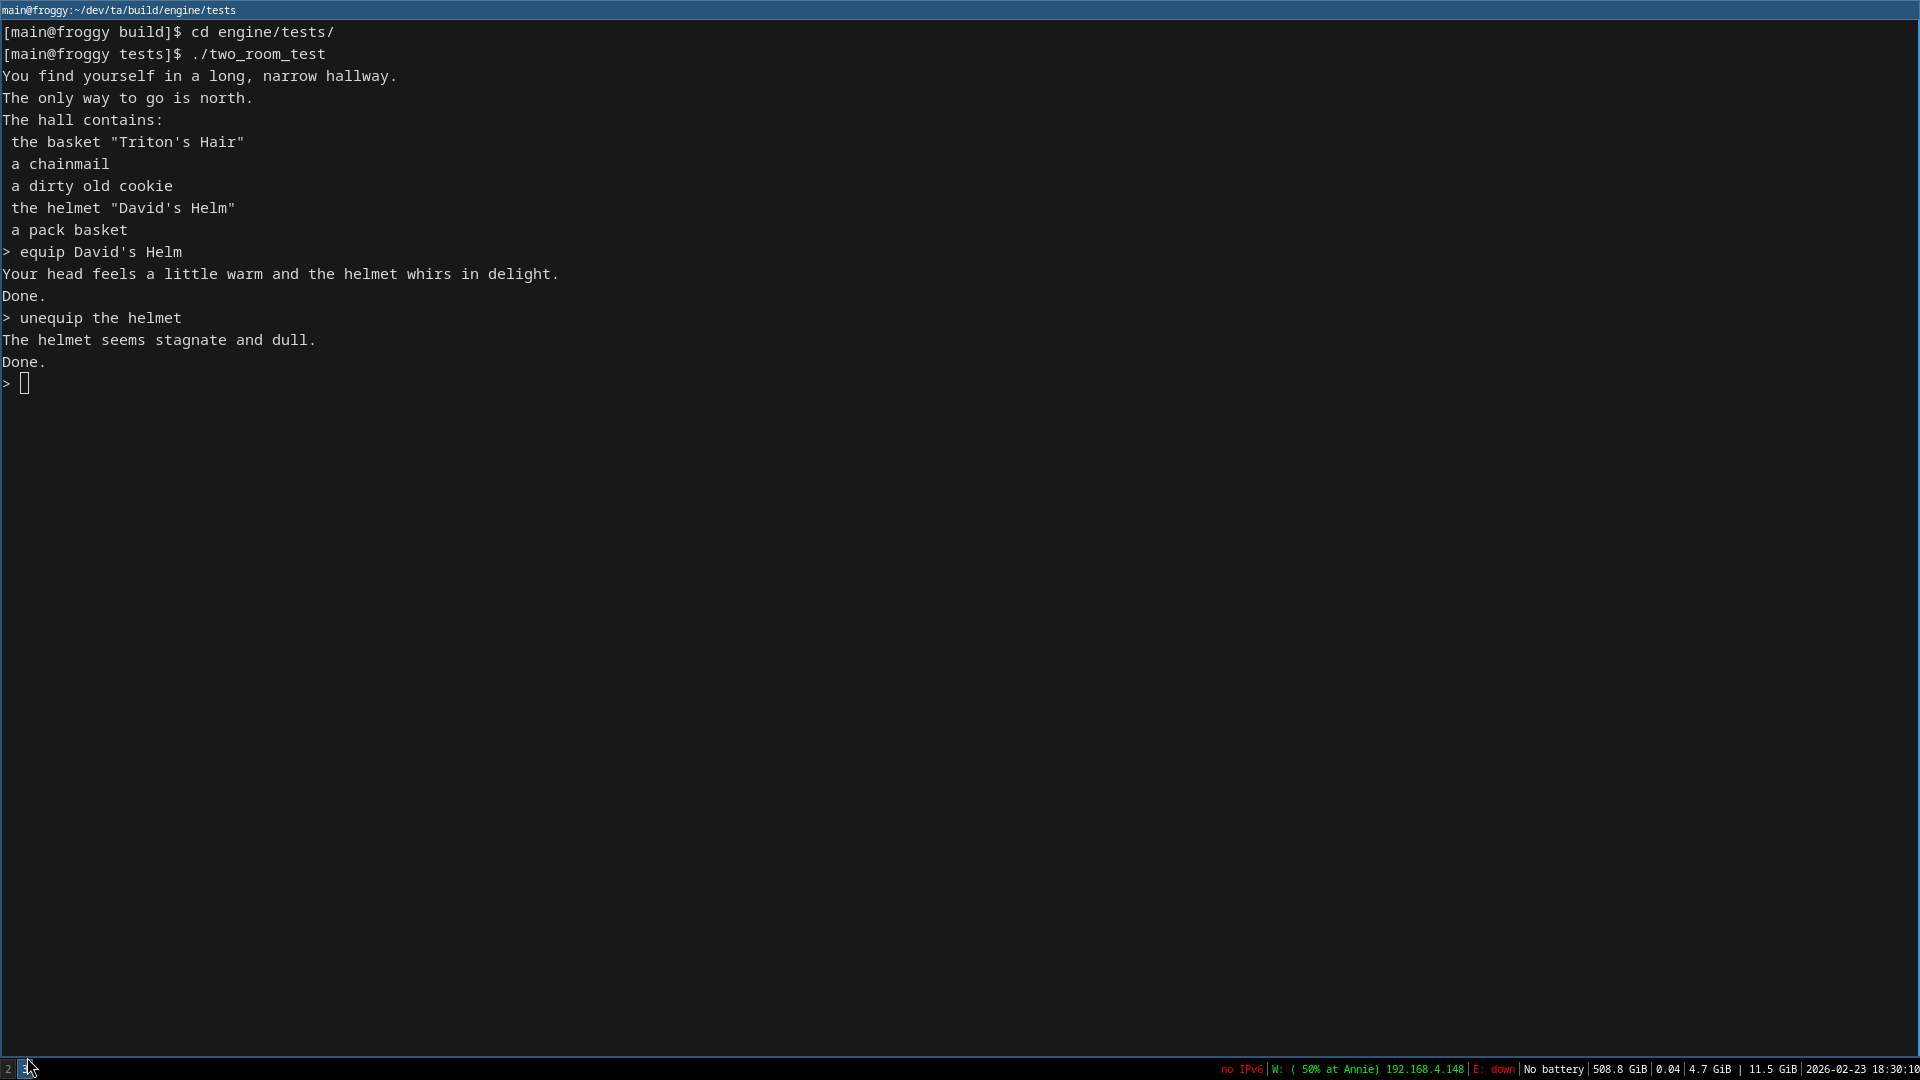The height and width of the screenshot is (1080, 1920).
Task: Click the 0.04 CPU load indicator
Action: coord(1667,1069)
